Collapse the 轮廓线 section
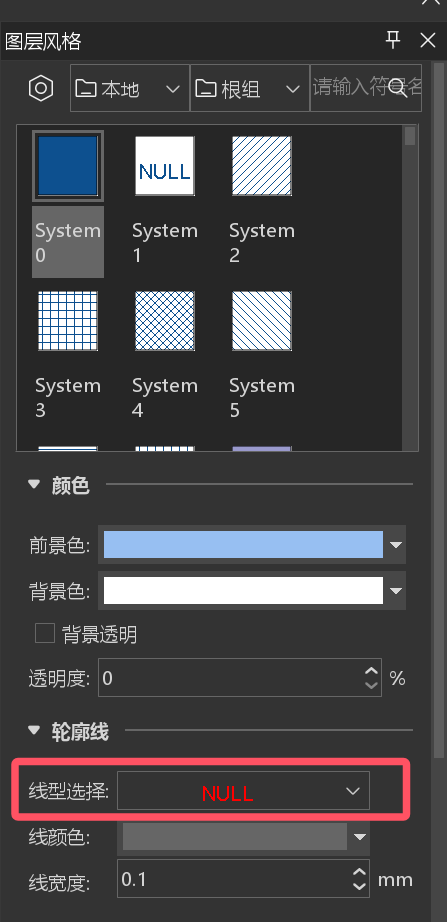This screenshot has height=922, width=447. pos(34,731)
